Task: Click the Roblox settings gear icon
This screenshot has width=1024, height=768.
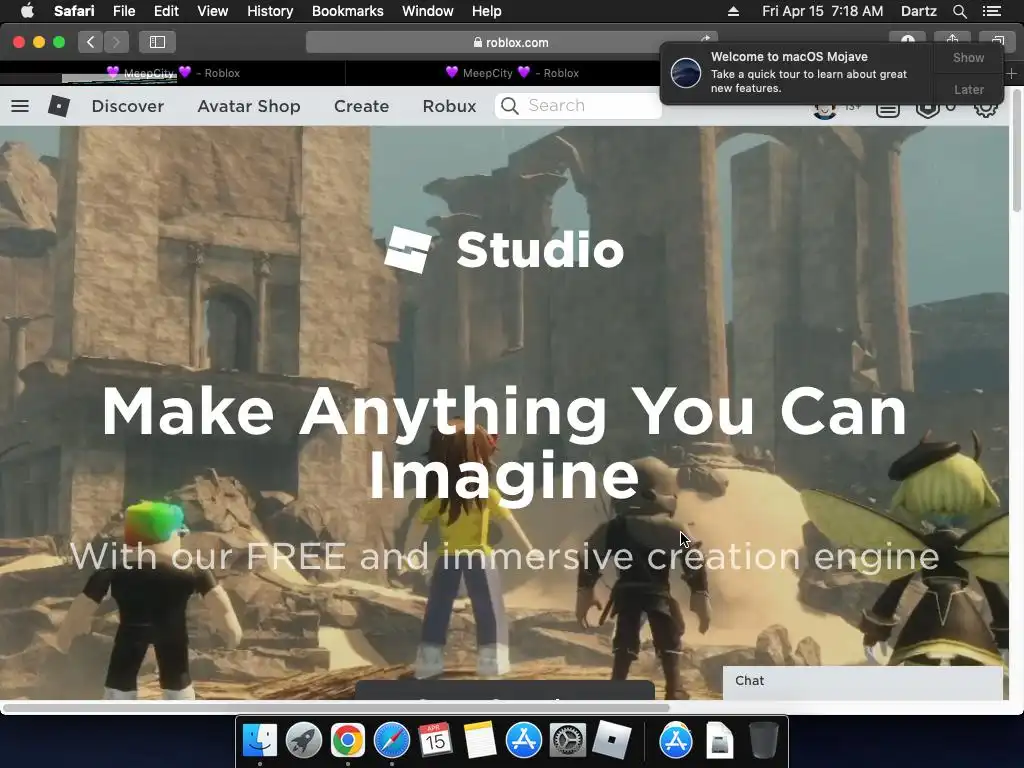Action: coord(985,108)
